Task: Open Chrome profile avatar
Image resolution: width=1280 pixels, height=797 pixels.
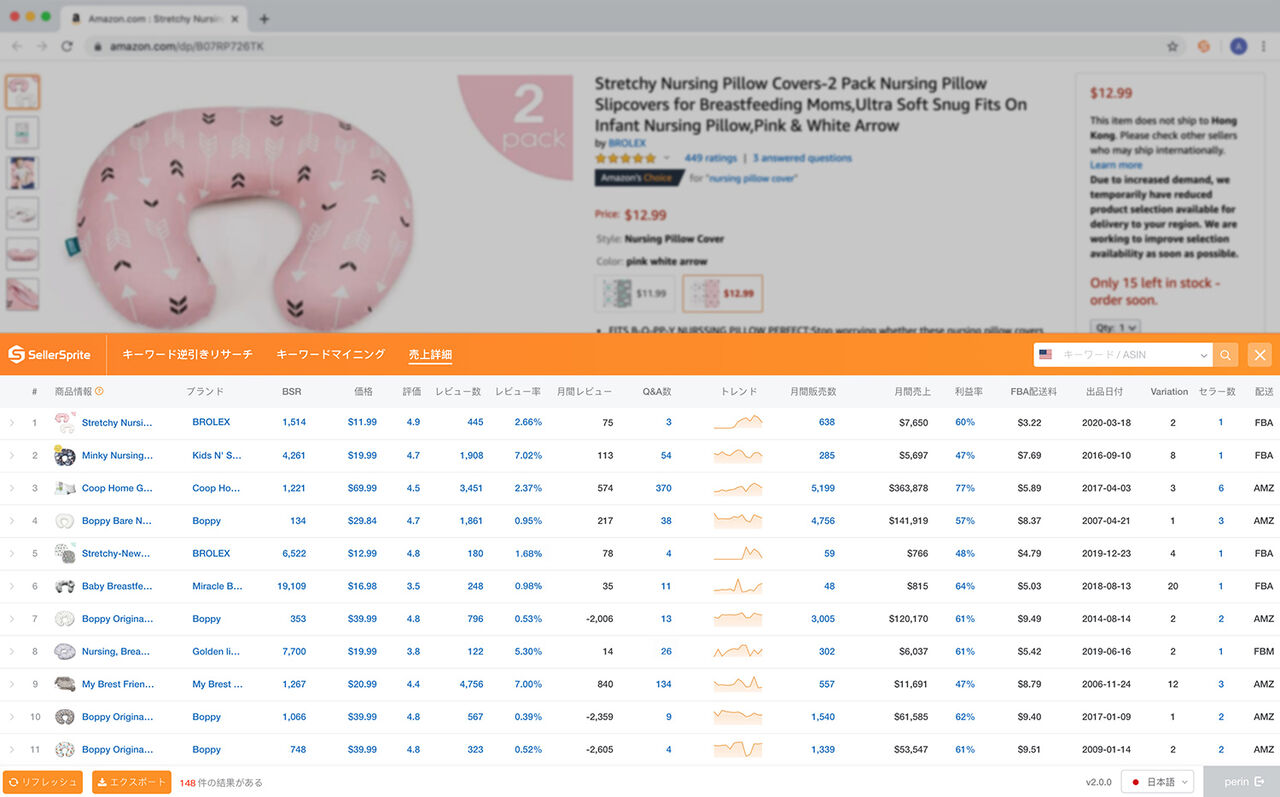Action: (1238, 46)
